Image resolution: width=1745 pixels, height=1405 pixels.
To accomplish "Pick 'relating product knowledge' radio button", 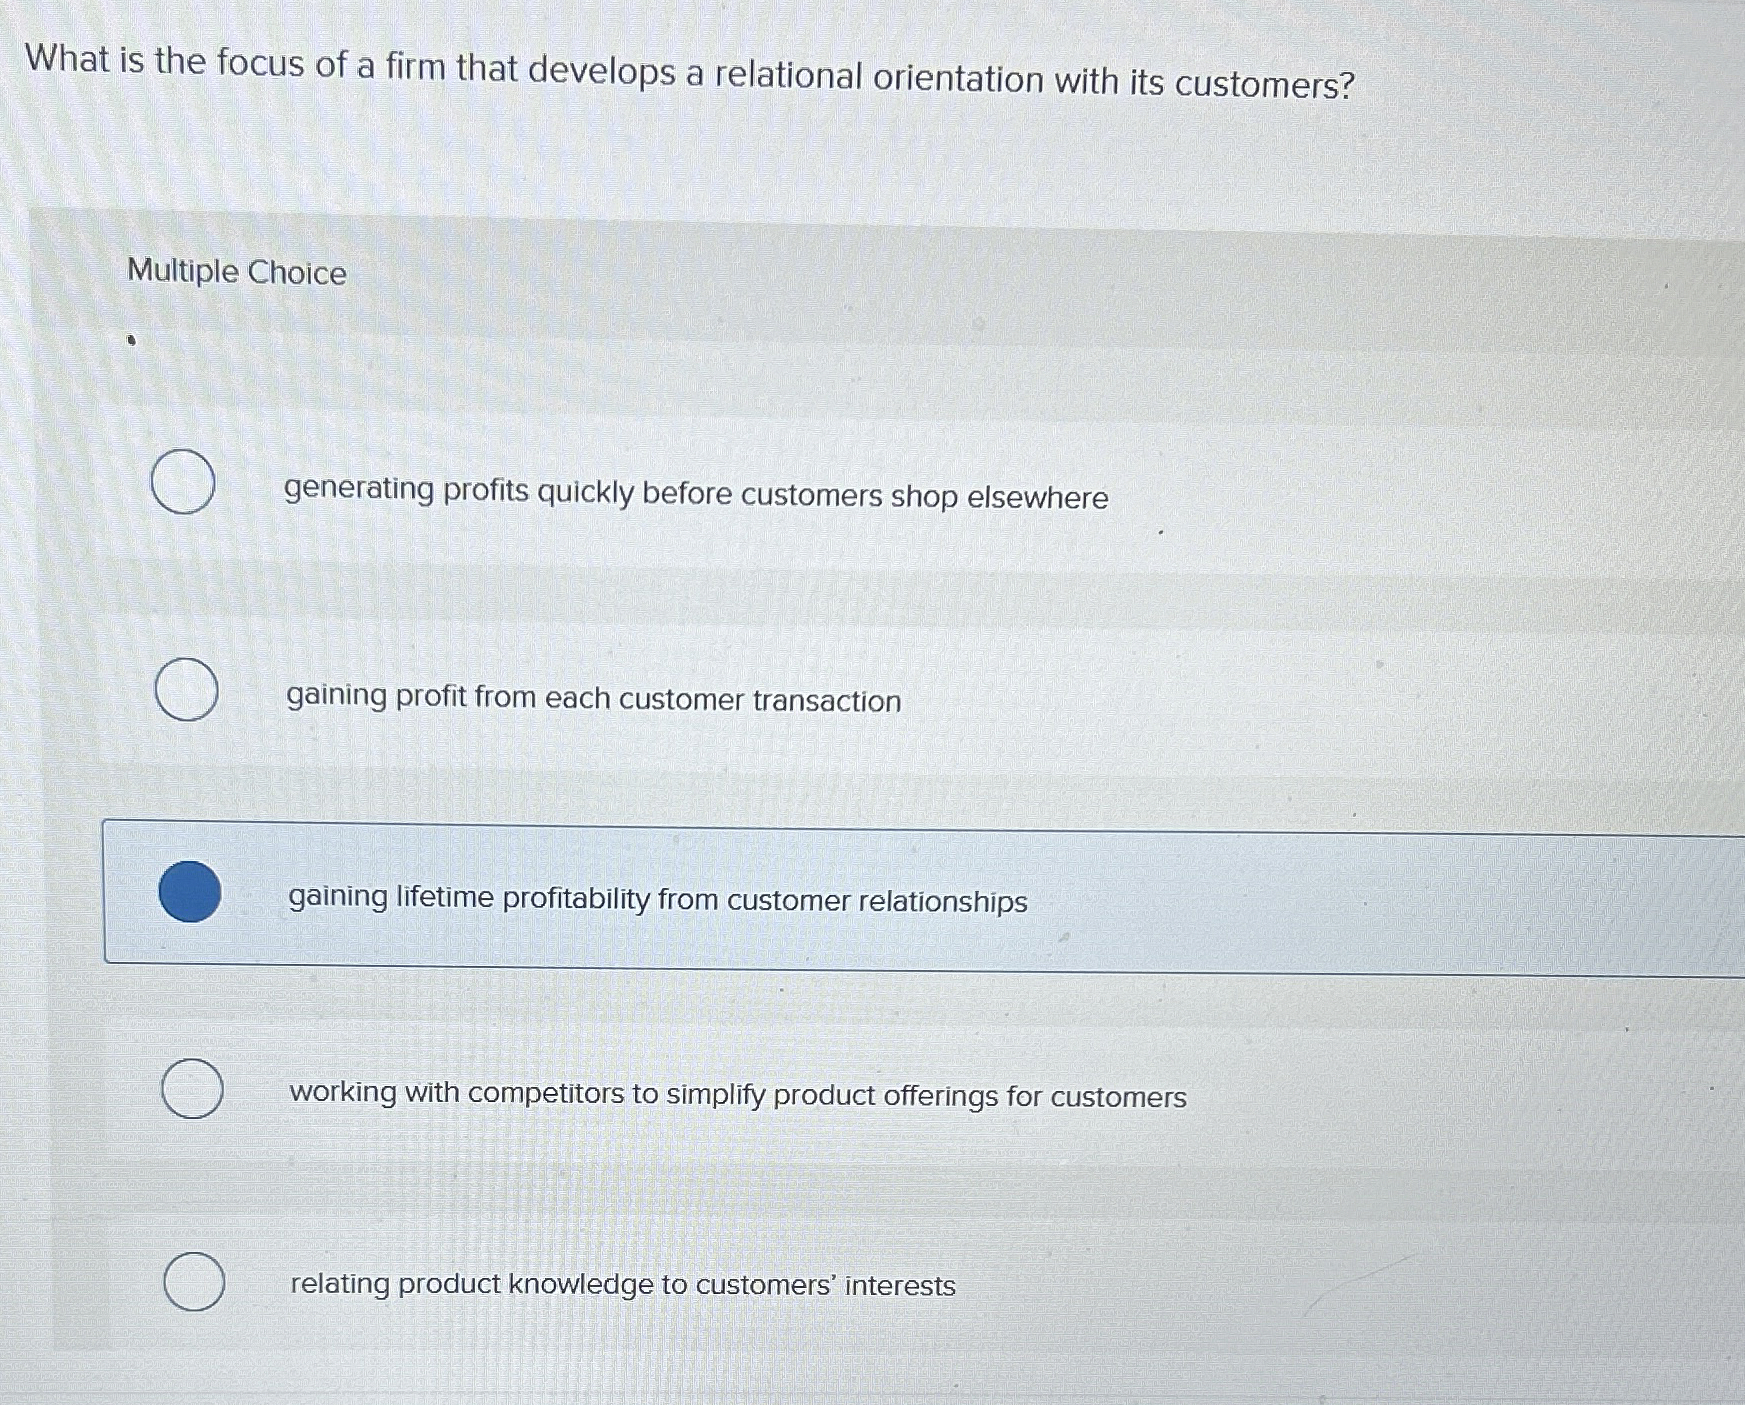I will (194, 1281).
